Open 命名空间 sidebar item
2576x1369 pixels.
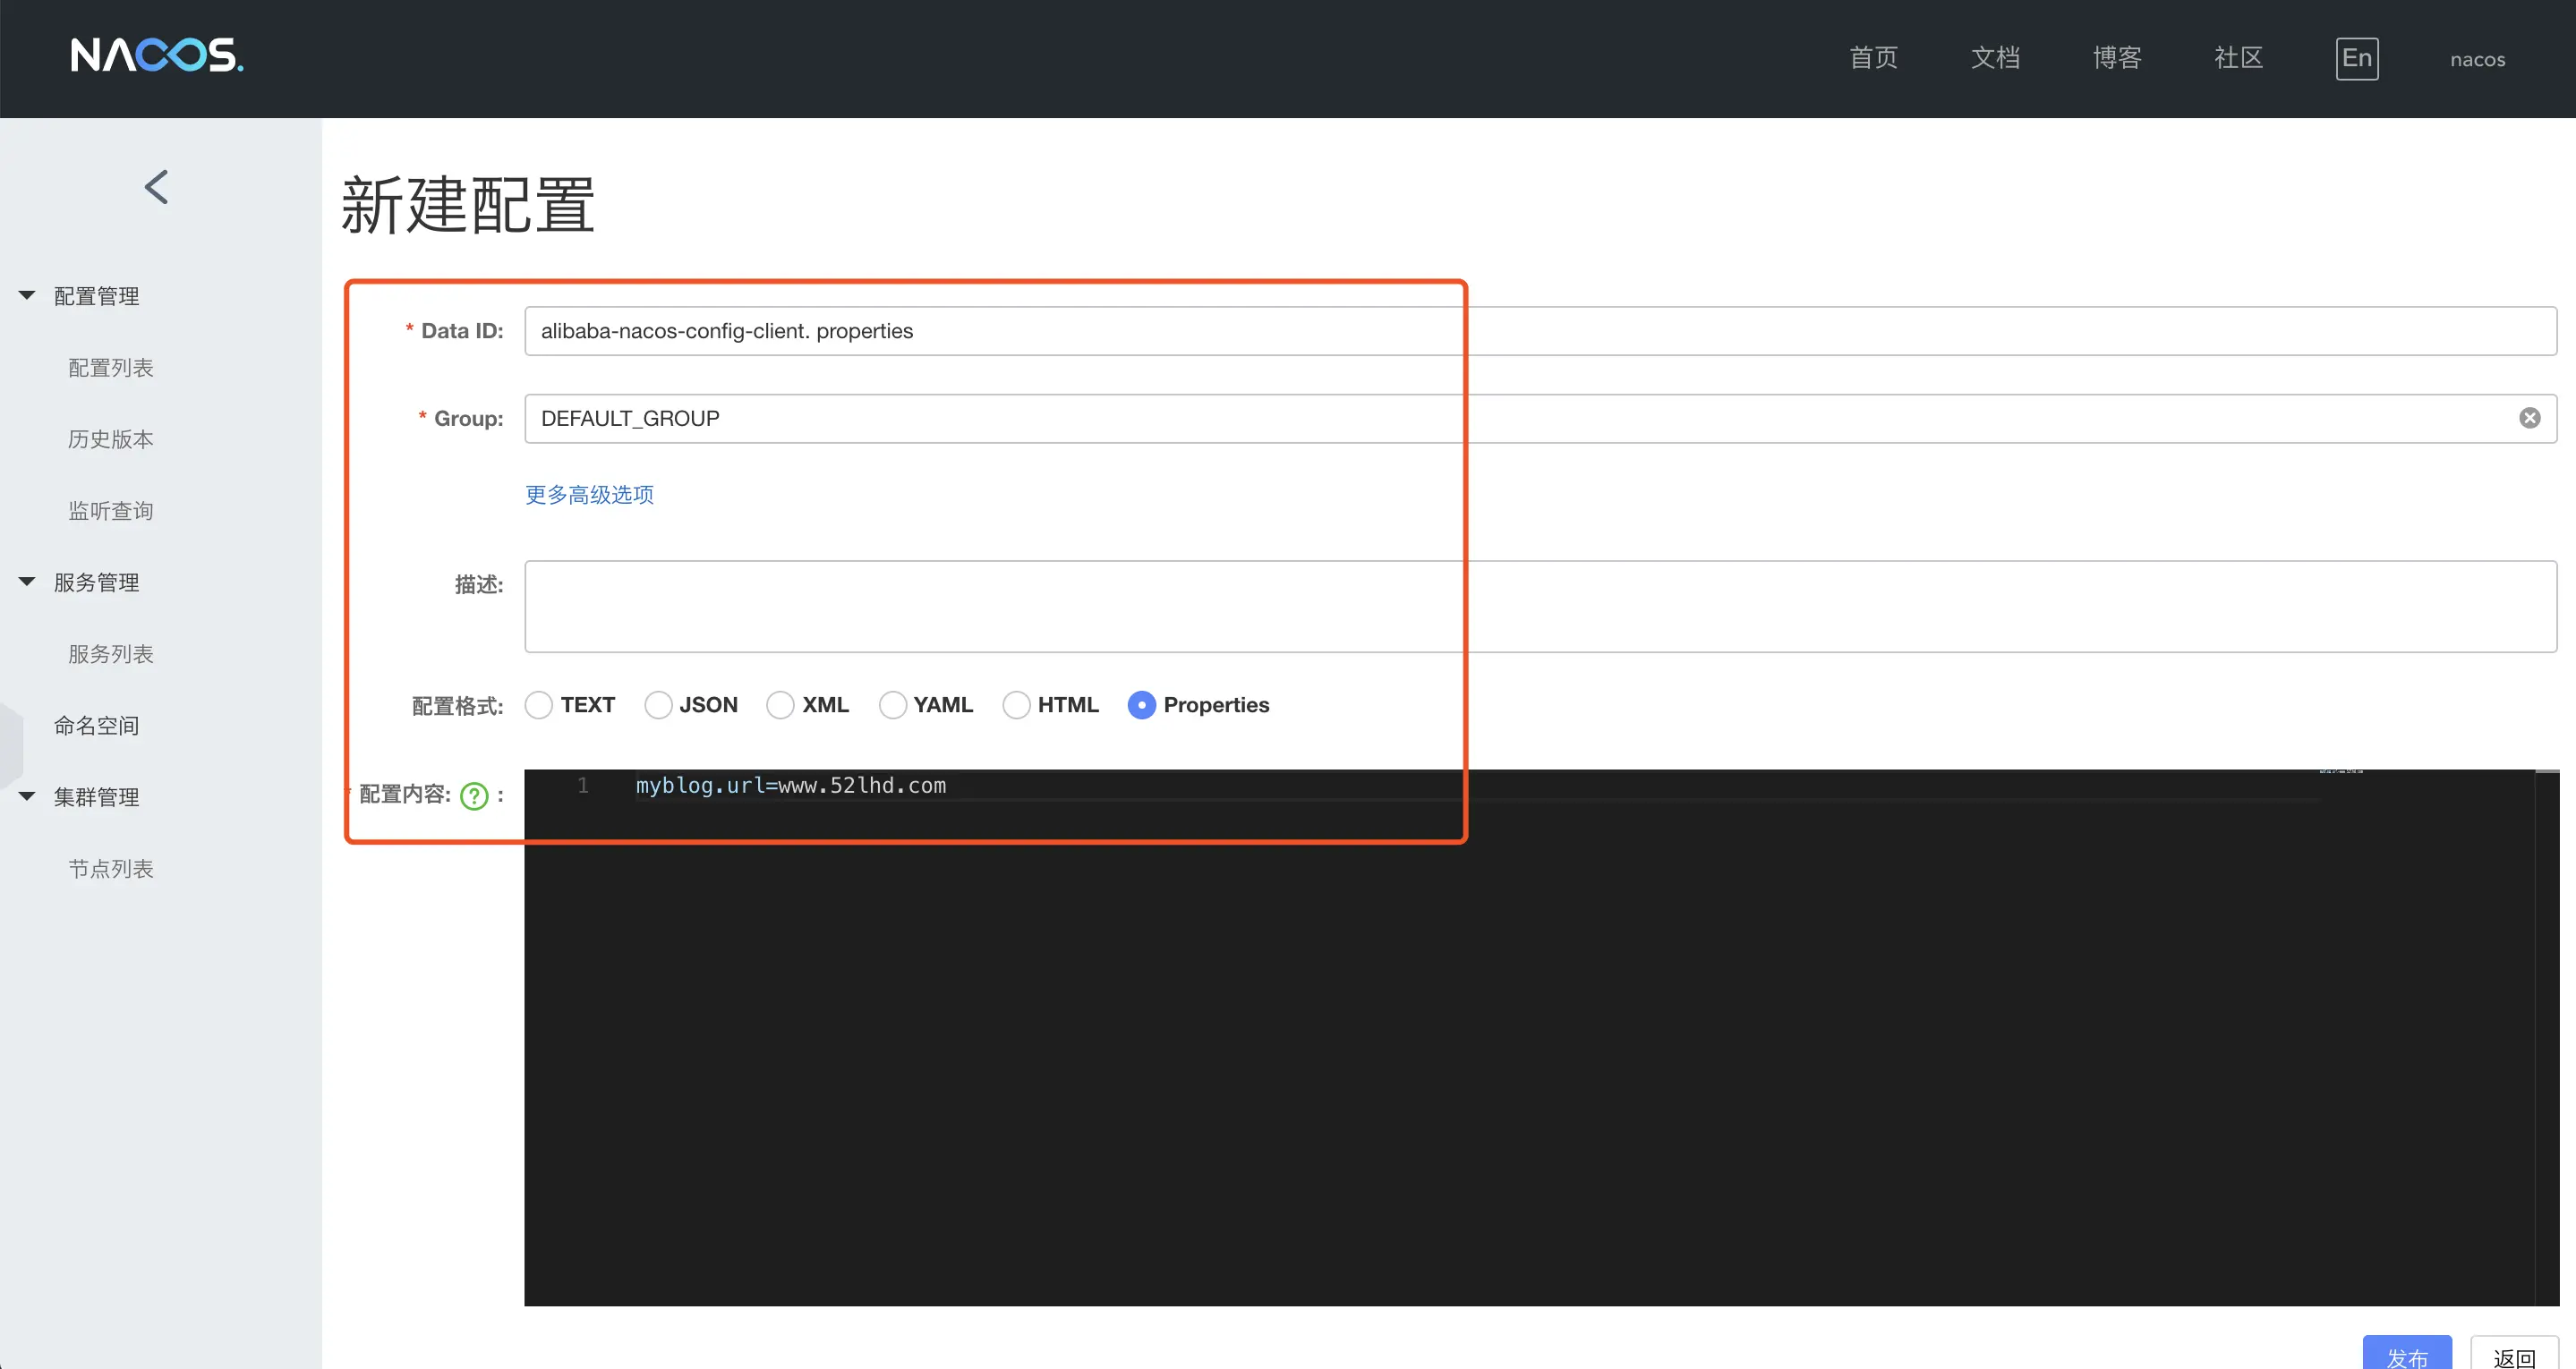[97, 726]
